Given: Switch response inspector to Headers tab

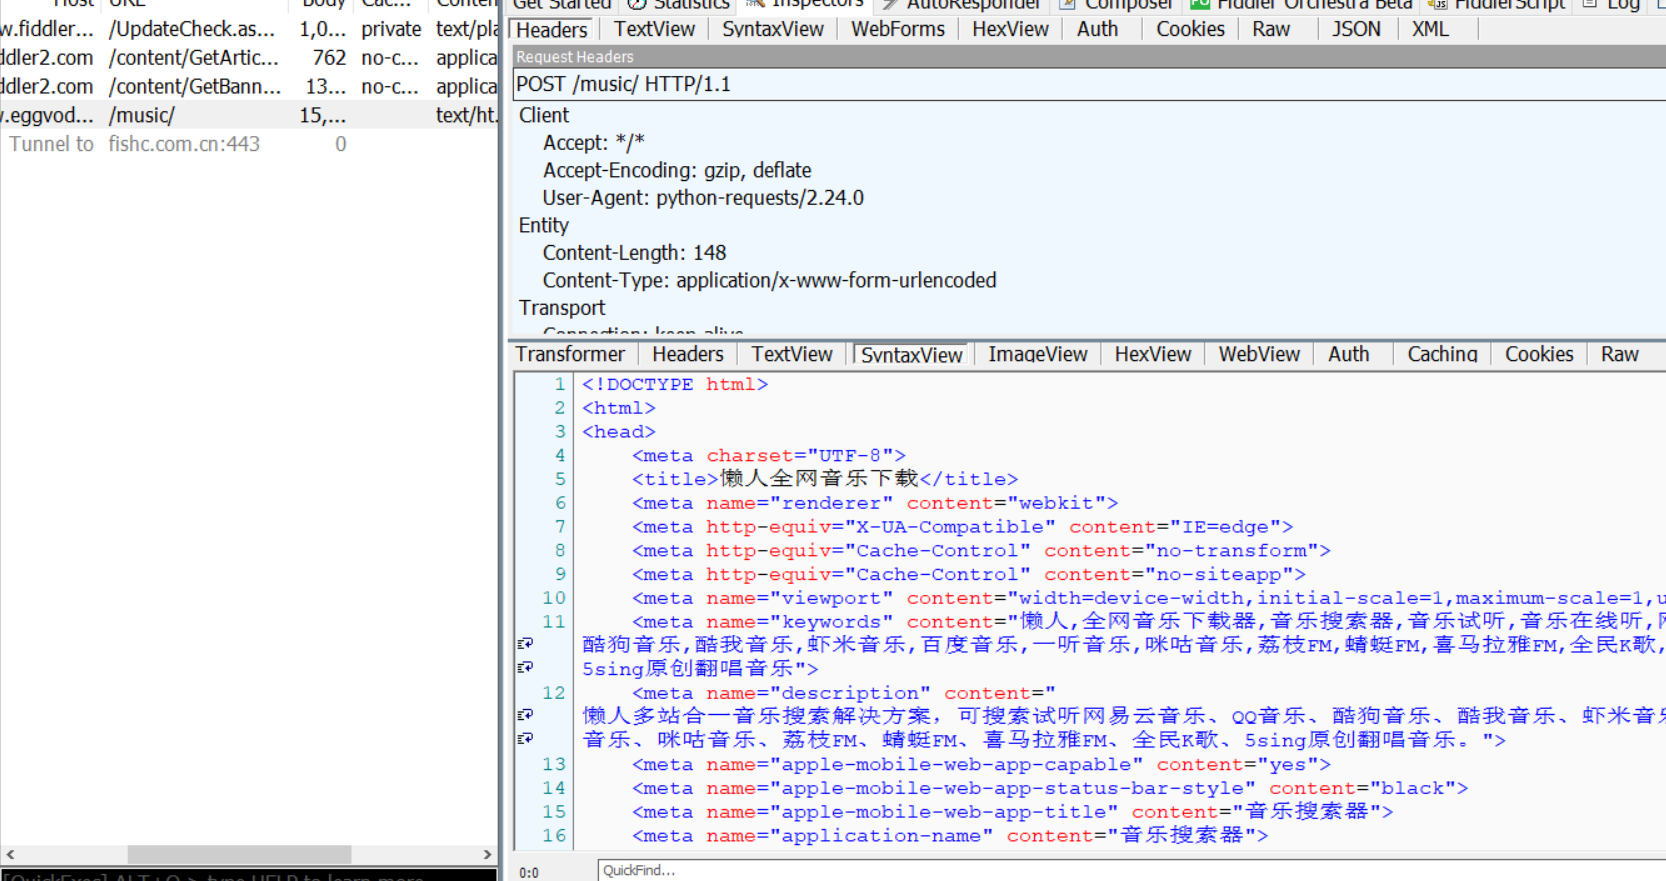Looking at the screenshot, I should click(x=688, y=354).
